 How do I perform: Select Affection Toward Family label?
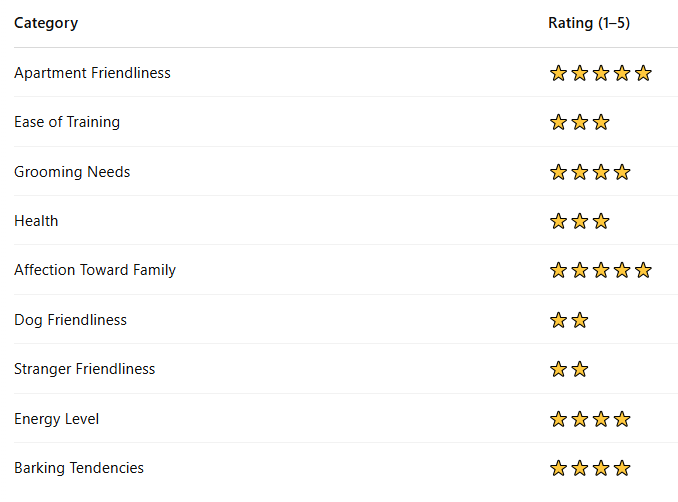point(95,270)
